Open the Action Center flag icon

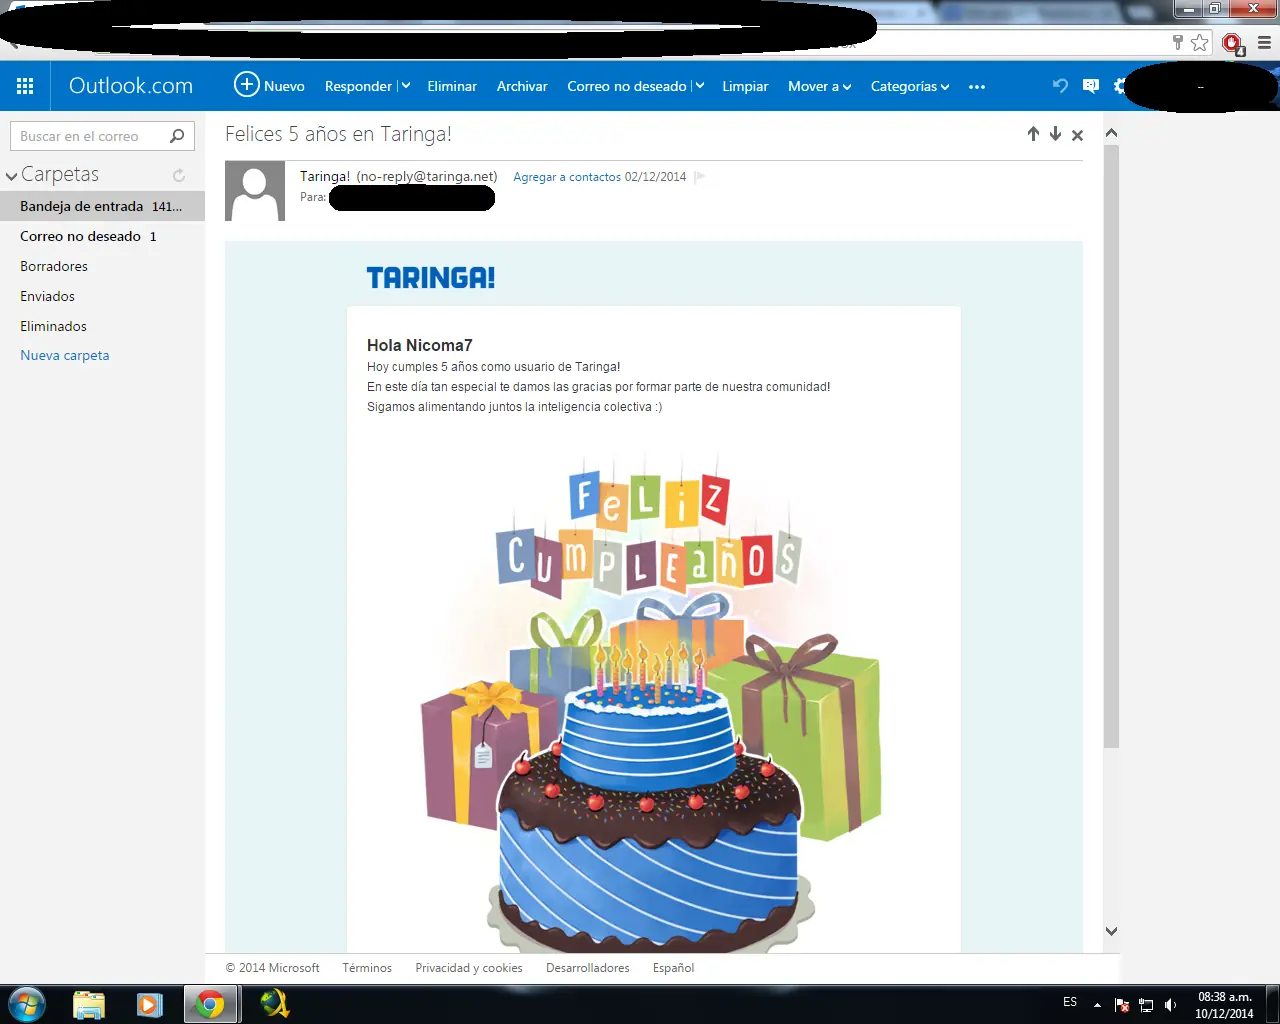click(1122, 1005)
